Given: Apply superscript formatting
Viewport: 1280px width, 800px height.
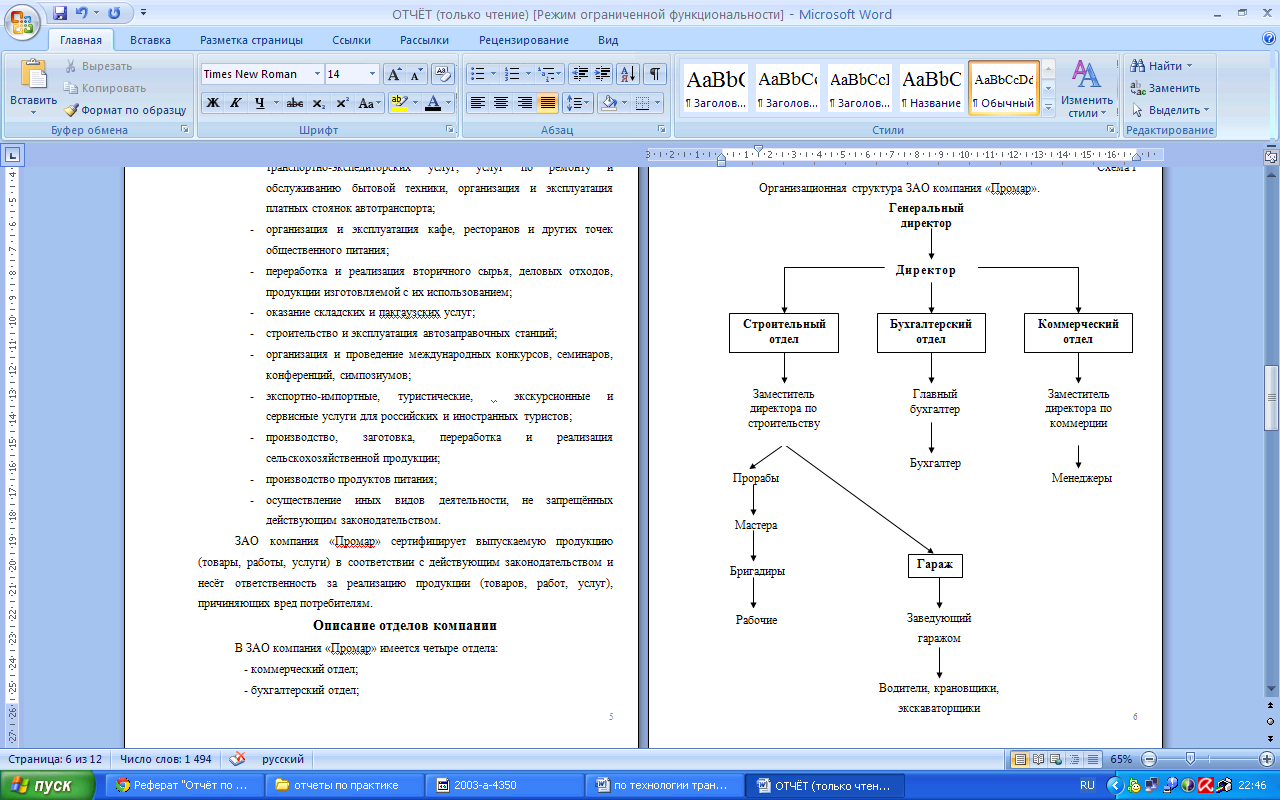Looking at the screenshot, I should (342, 103).
